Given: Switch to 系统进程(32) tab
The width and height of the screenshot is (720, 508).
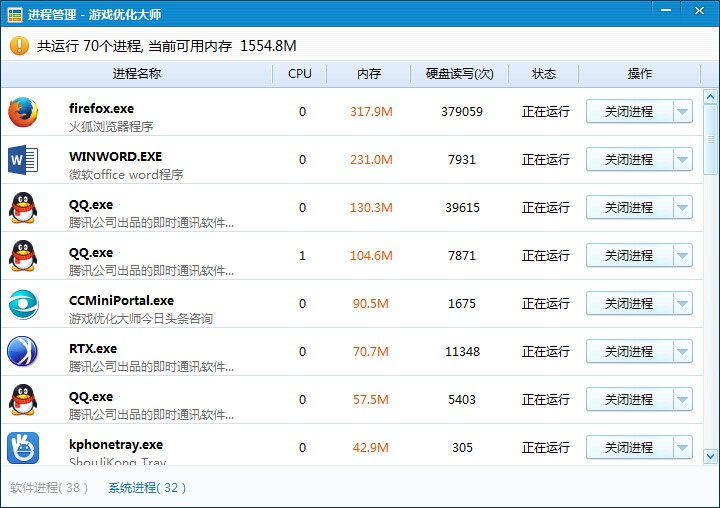Looking at the screenshot, I should pyautogui.click(x=147, y=487).
